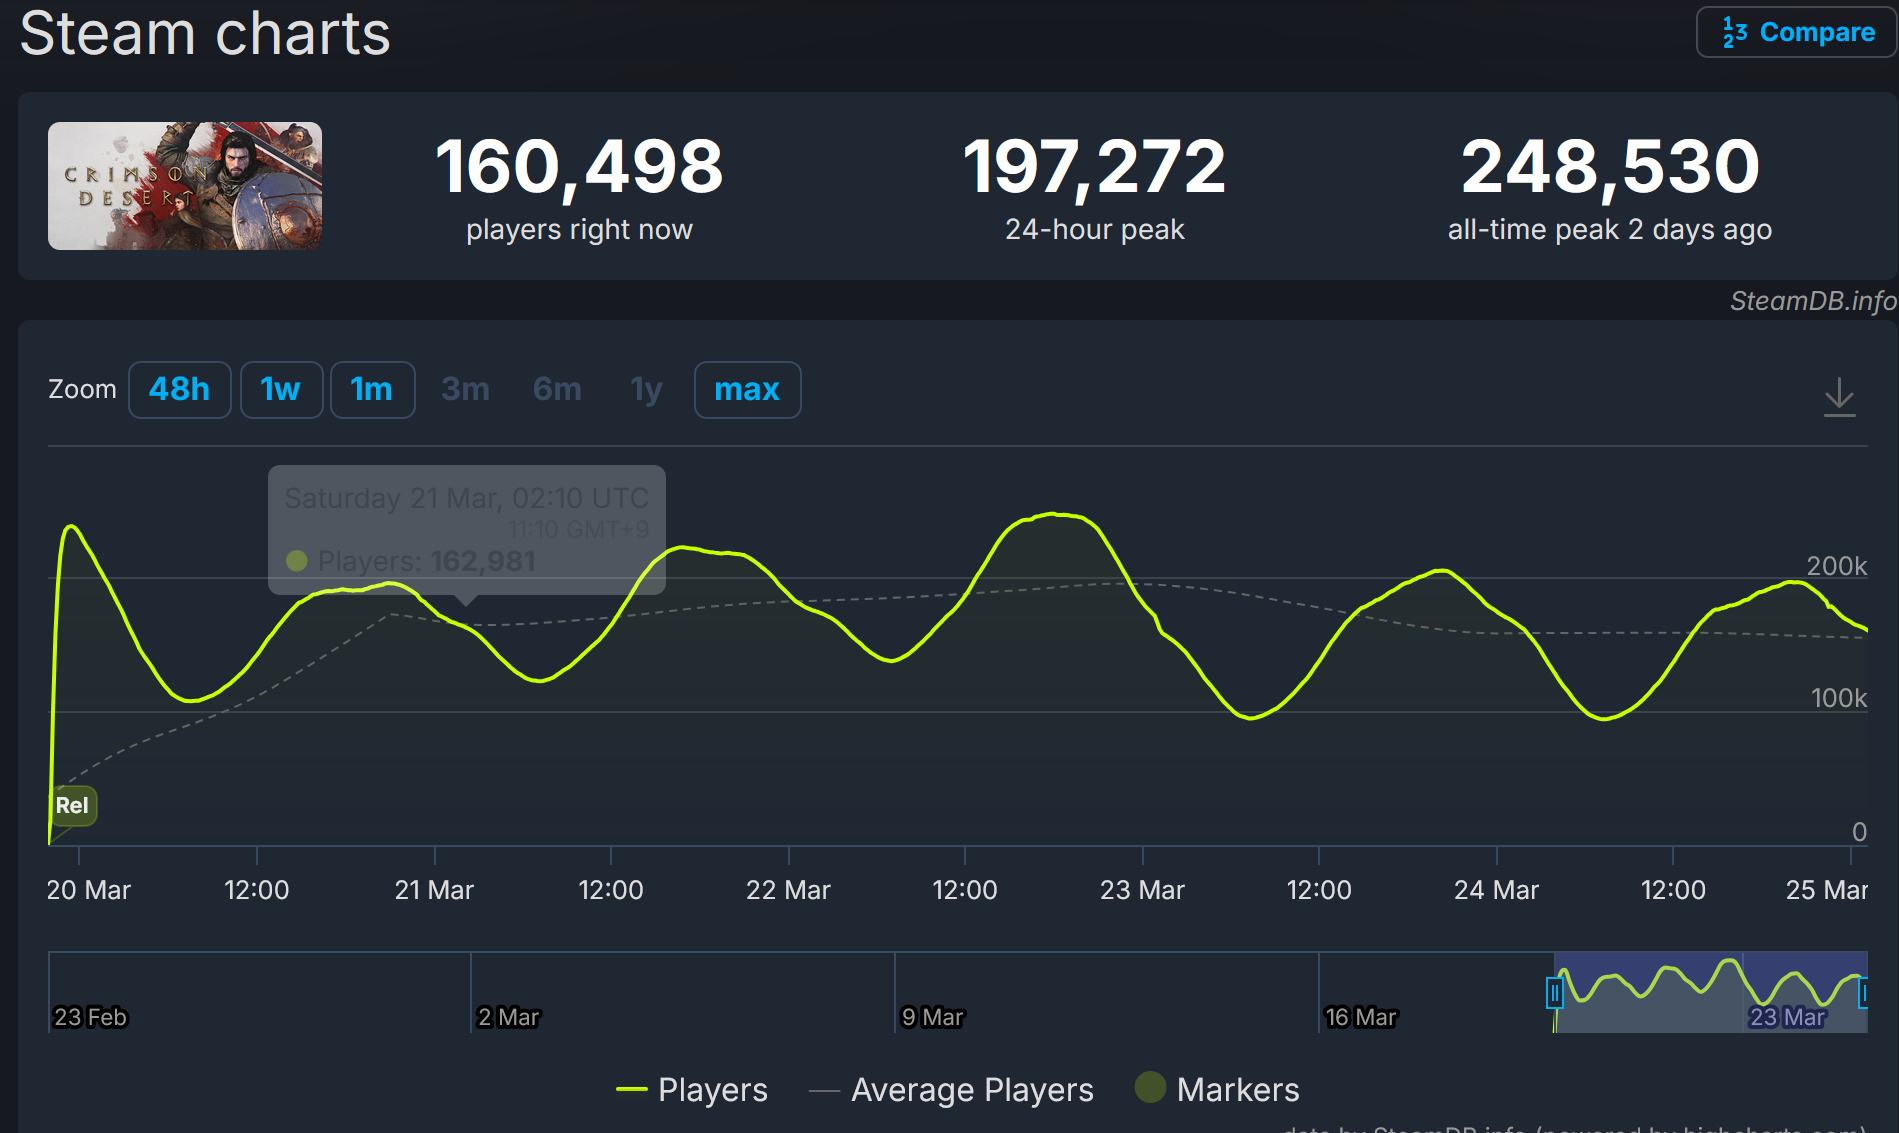
Task: Click the 9 Mar area in navigator
Action: [x=932, y=1017]
